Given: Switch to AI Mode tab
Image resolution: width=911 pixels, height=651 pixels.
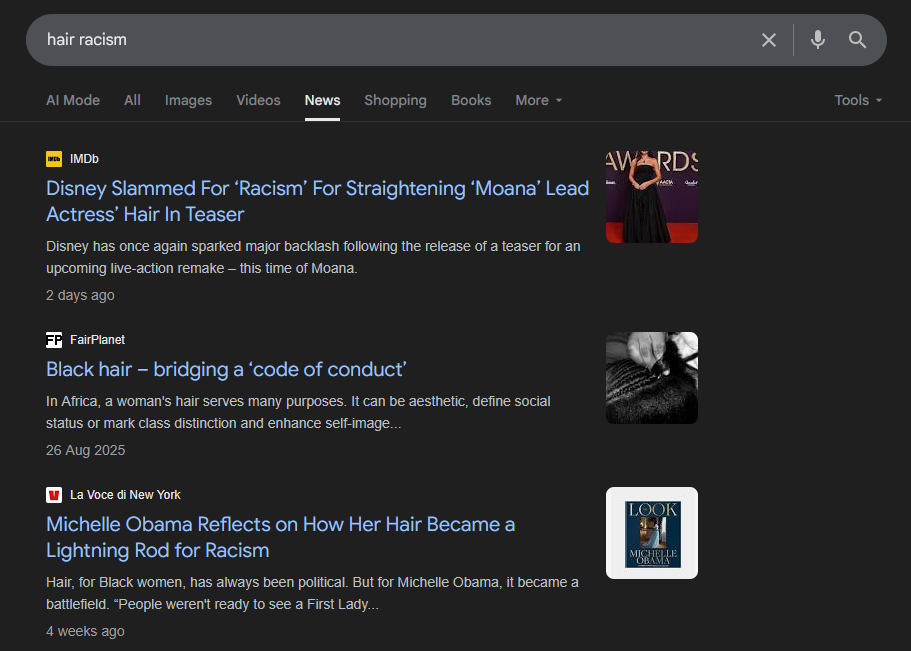Looking at the screenshot, I should (73, 100).
